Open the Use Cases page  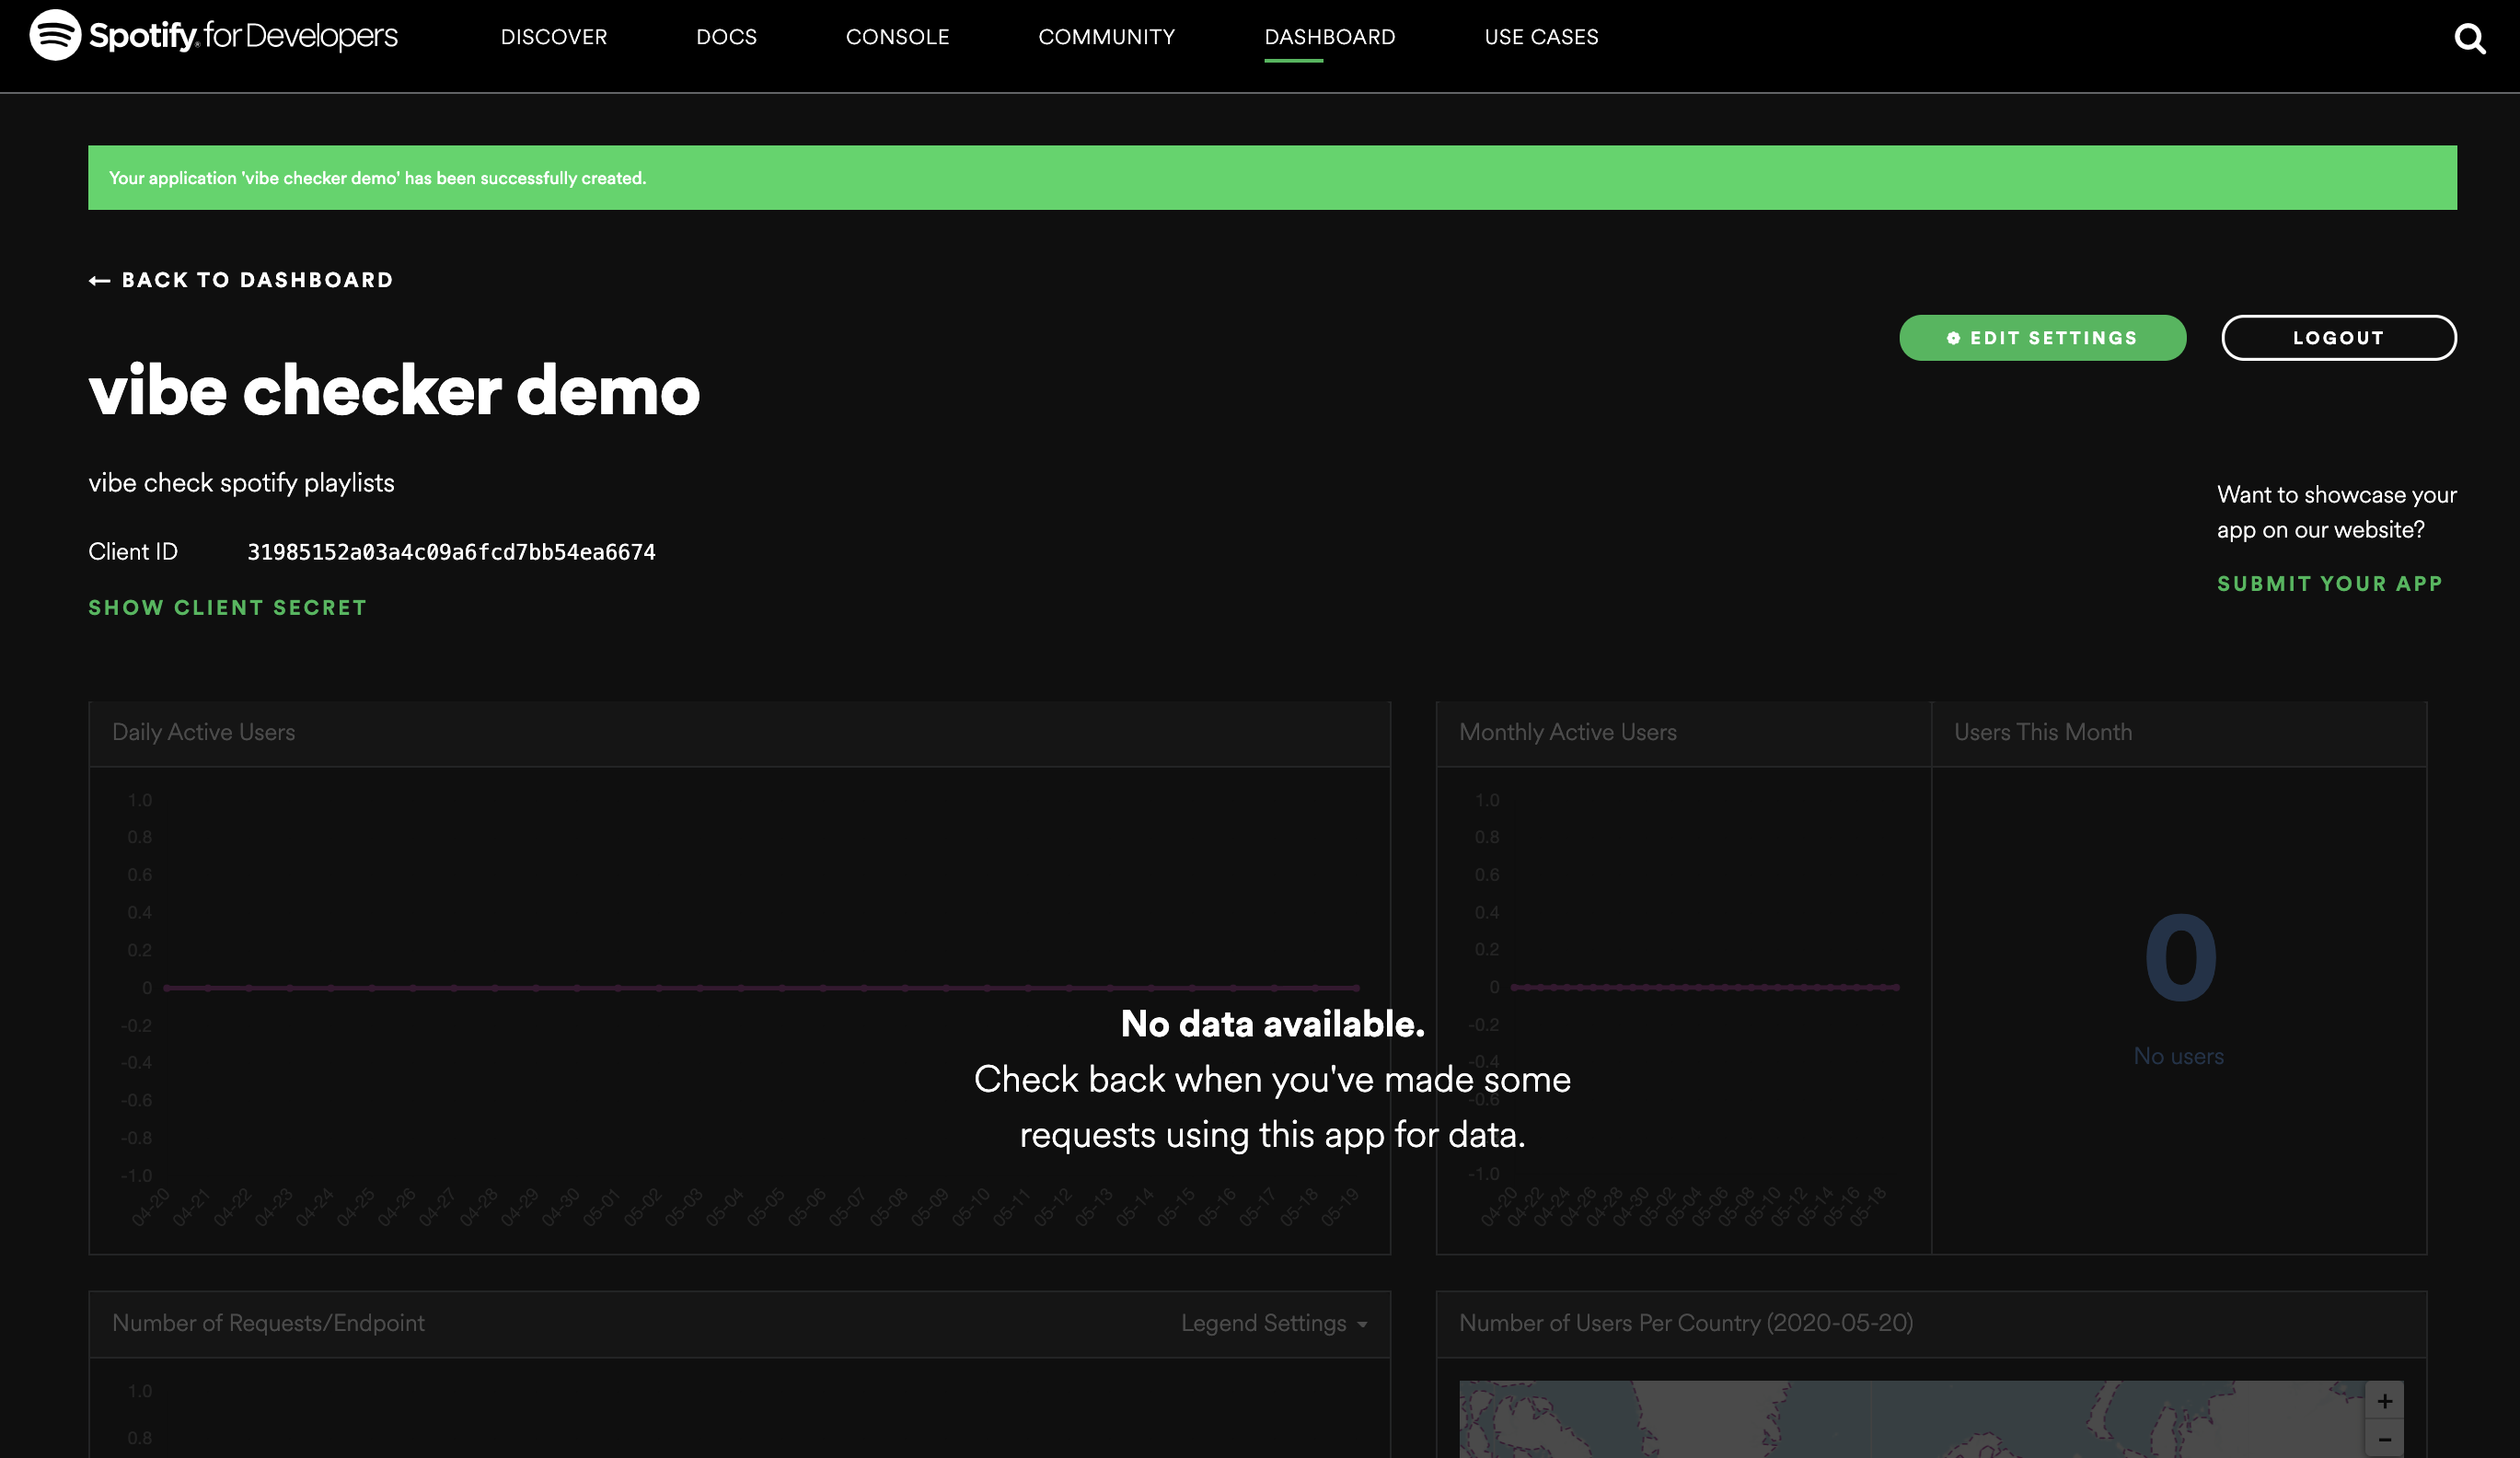(x=1540, y=37)
